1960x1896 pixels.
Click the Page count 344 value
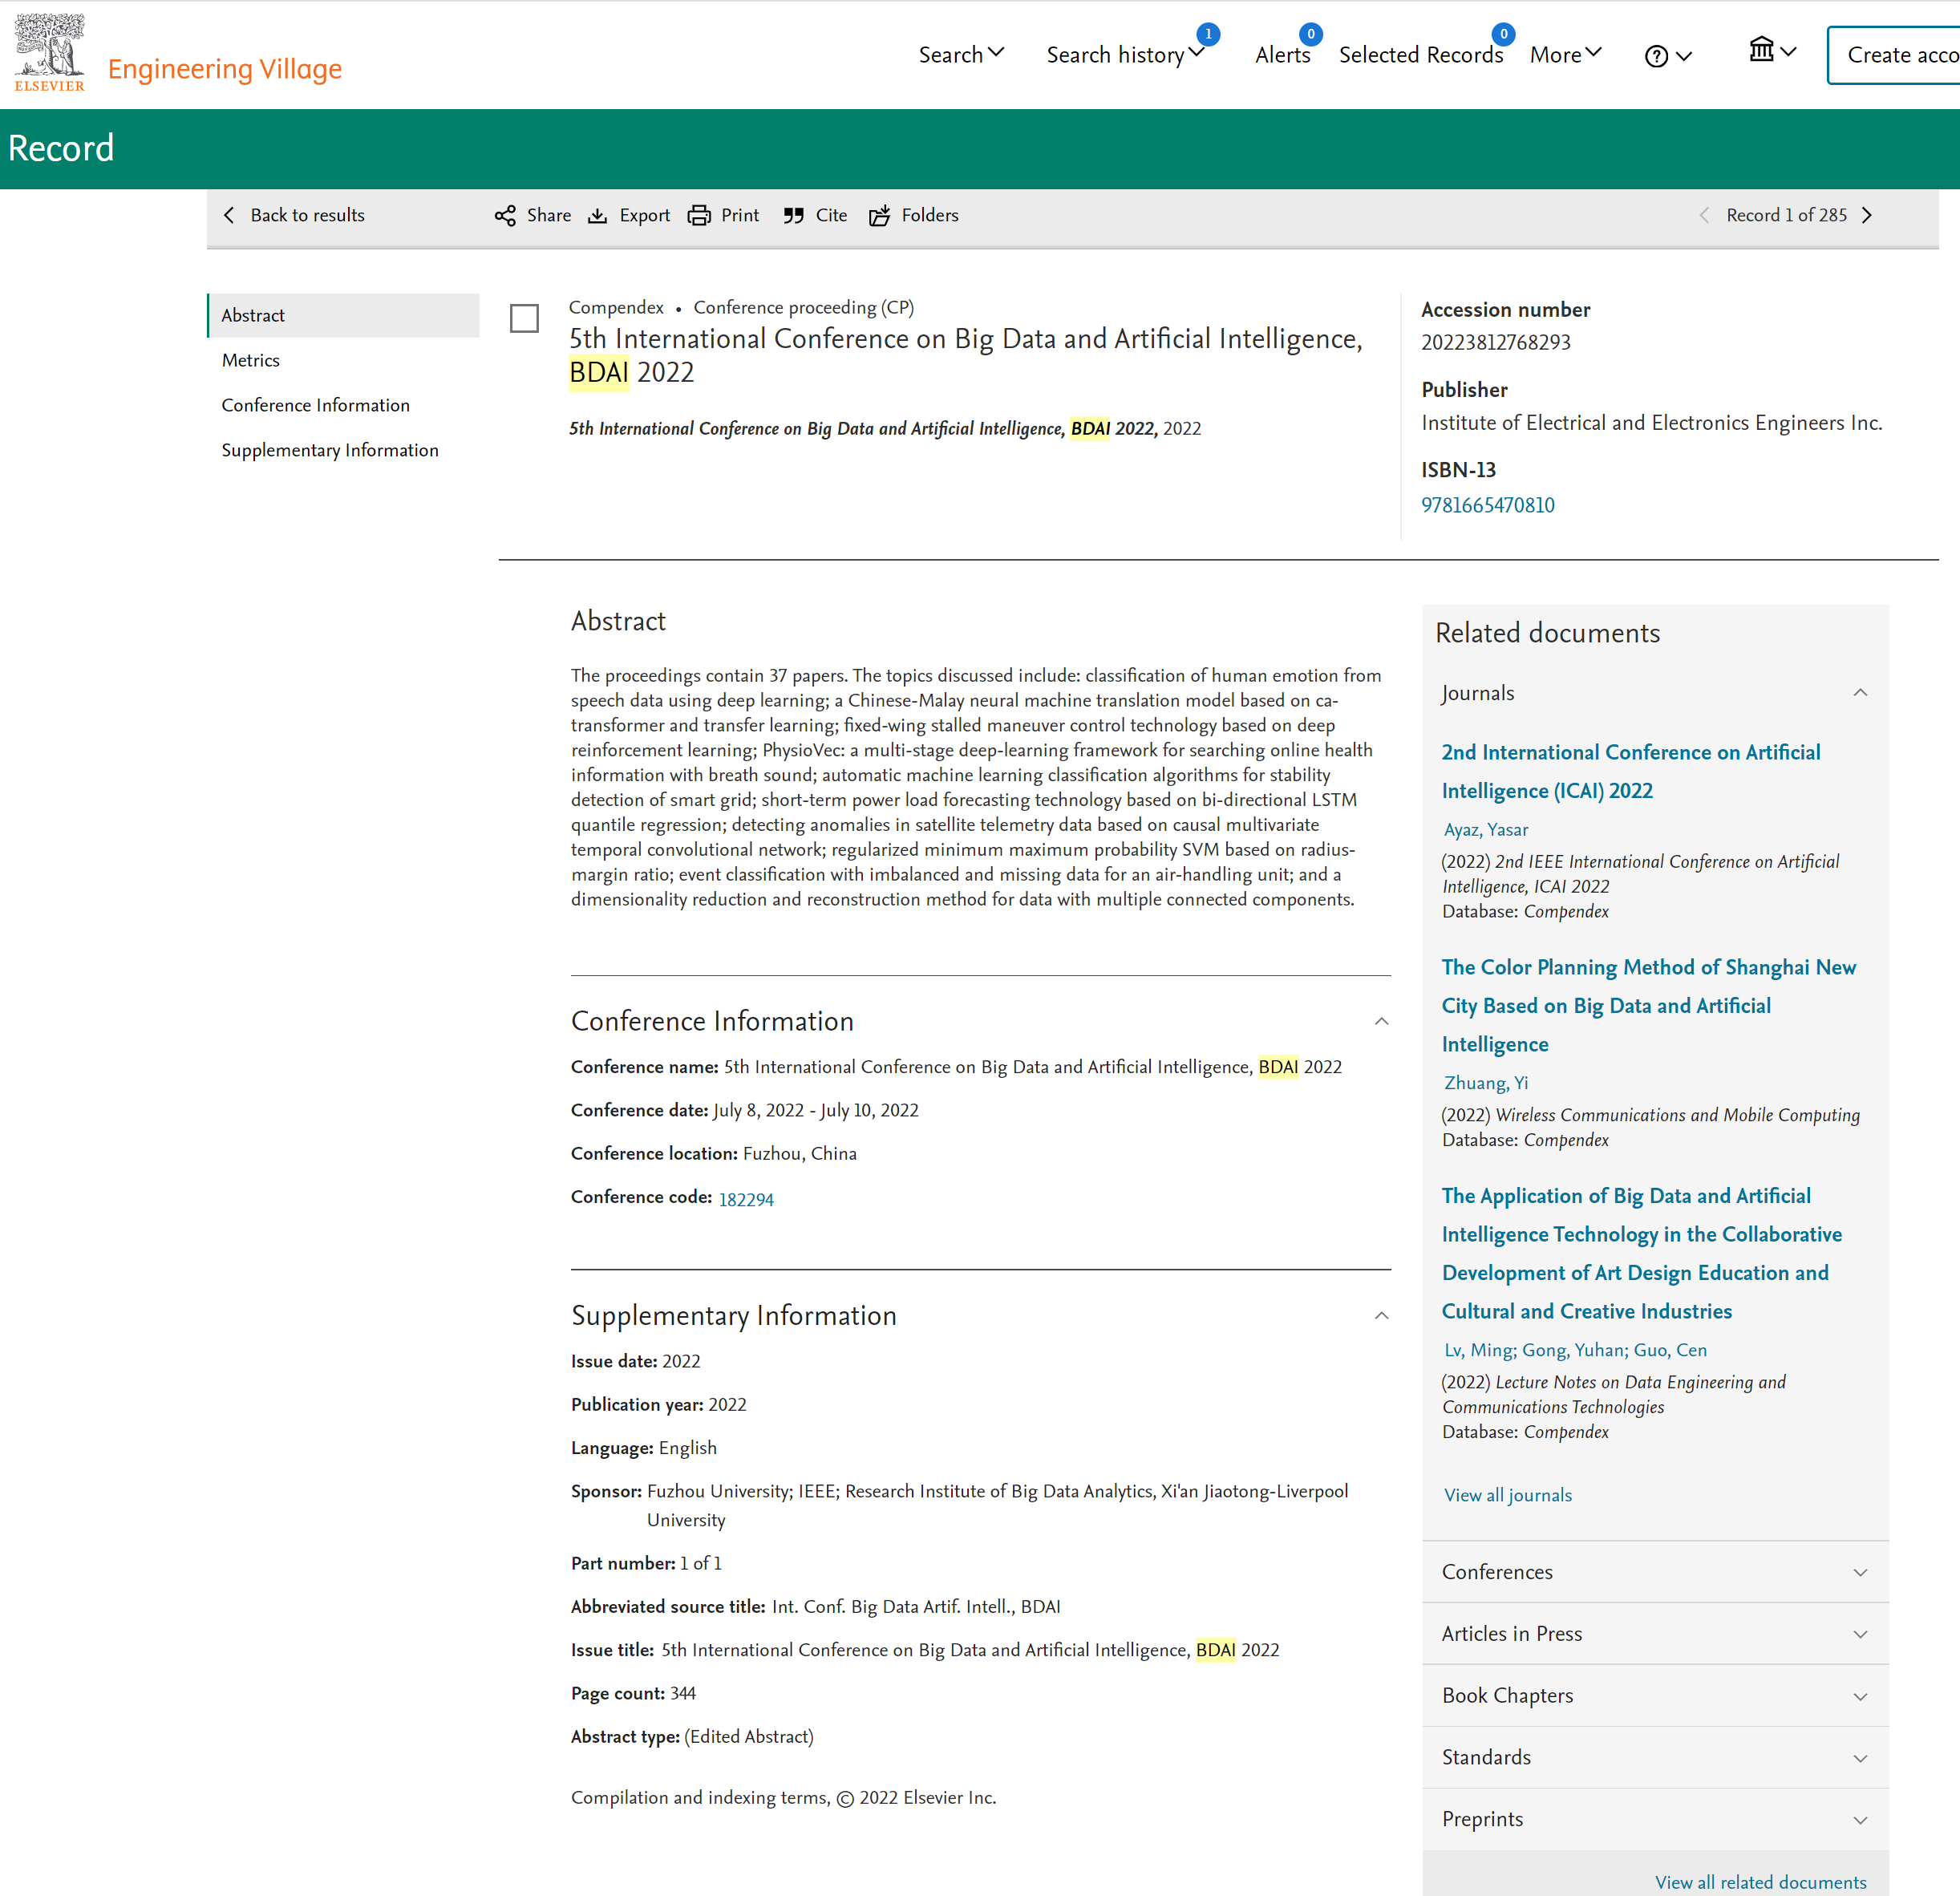coord(683,1693)
